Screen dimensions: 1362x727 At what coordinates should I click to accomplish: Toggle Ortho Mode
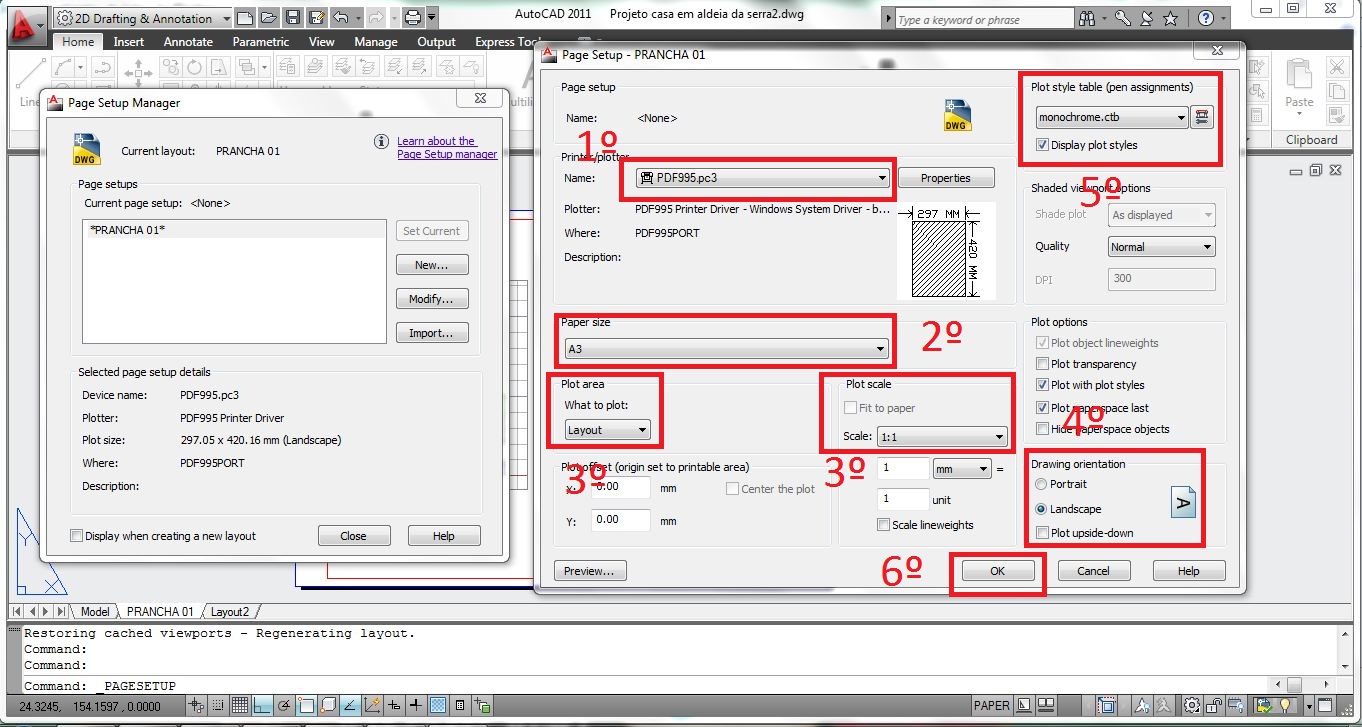[x=261, y=705]
